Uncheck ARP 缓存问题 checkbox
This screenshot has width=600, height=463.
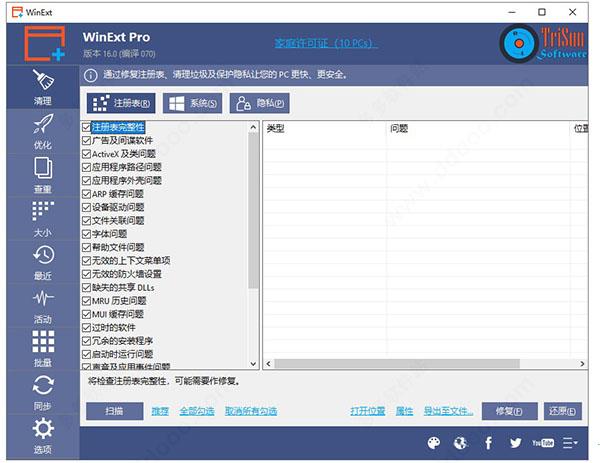click(86, 194)
